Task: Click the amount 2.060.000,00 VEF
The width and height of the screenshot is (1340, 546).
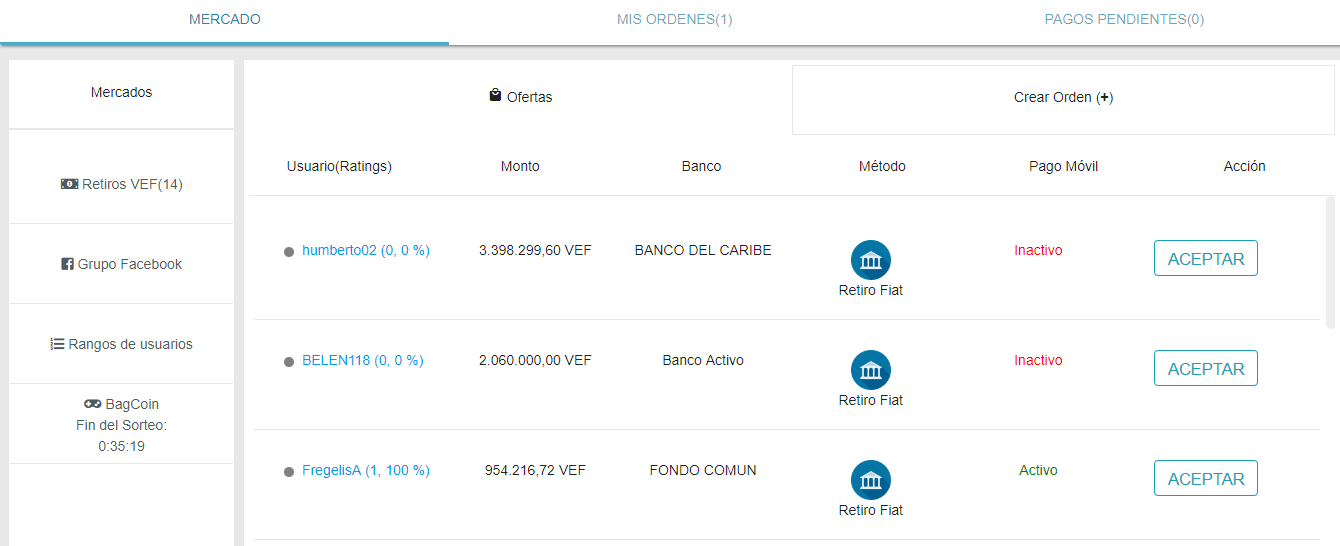Action: click(535, 360)
